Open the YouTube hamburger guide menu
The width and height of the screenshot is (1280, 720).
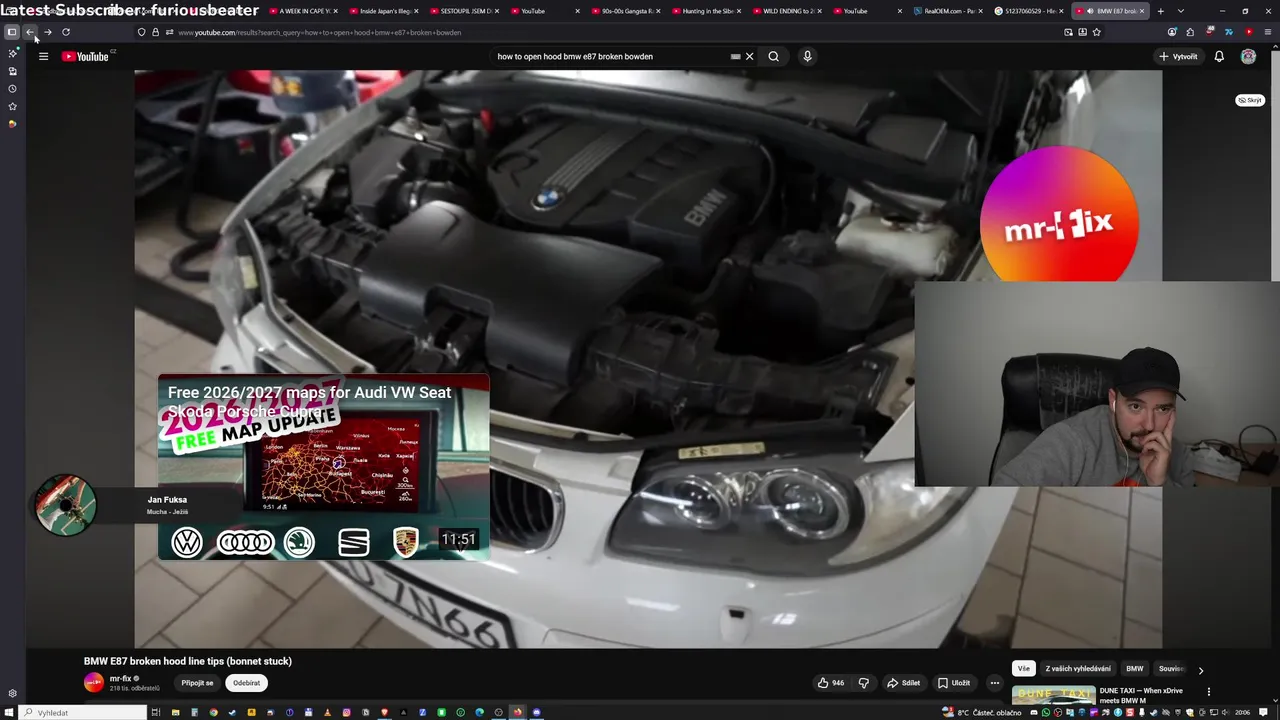click(43, 56)
